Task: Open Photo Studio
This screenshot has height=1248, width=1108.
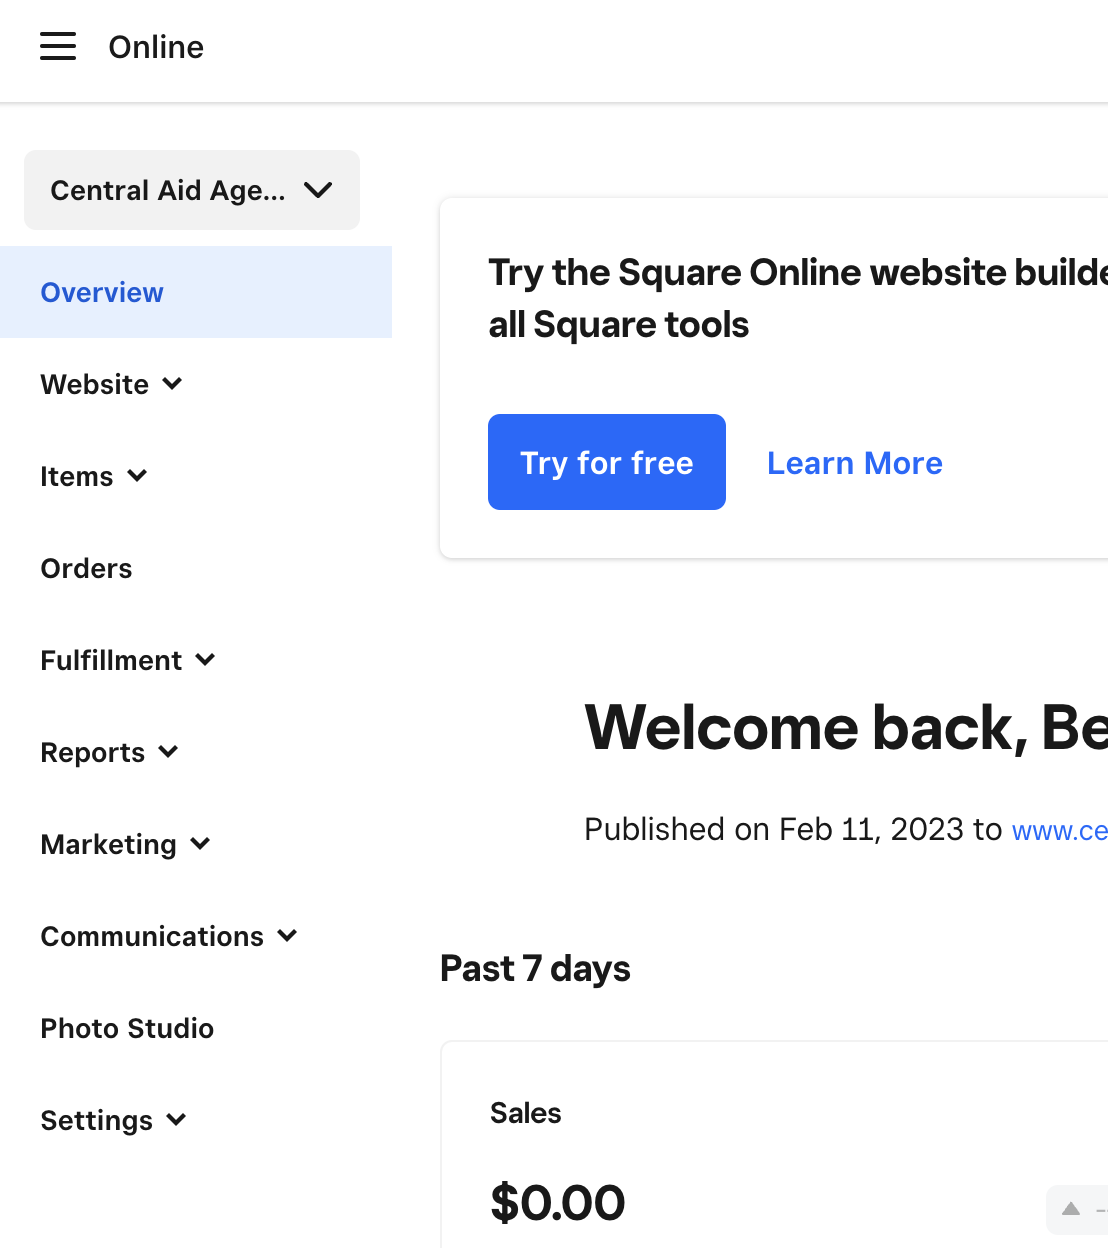Action: (x=127, y=1028)
